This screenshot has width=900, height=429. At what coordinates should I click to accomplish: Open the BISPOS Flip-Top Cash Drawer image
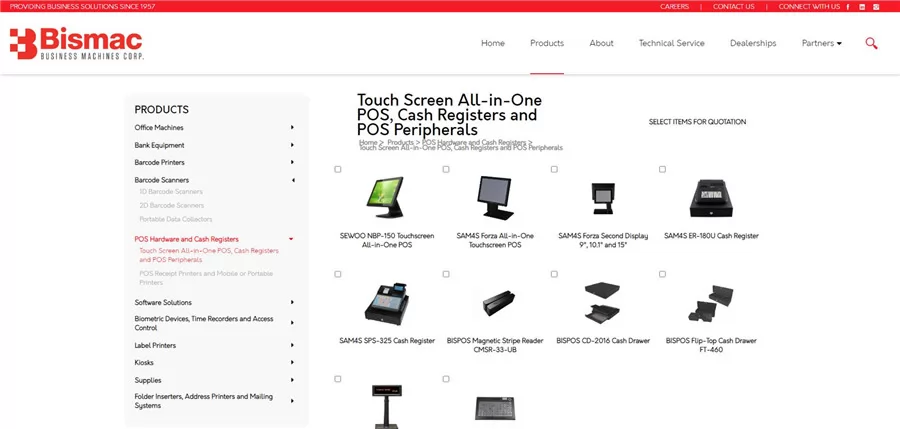[x=711, y=303]
